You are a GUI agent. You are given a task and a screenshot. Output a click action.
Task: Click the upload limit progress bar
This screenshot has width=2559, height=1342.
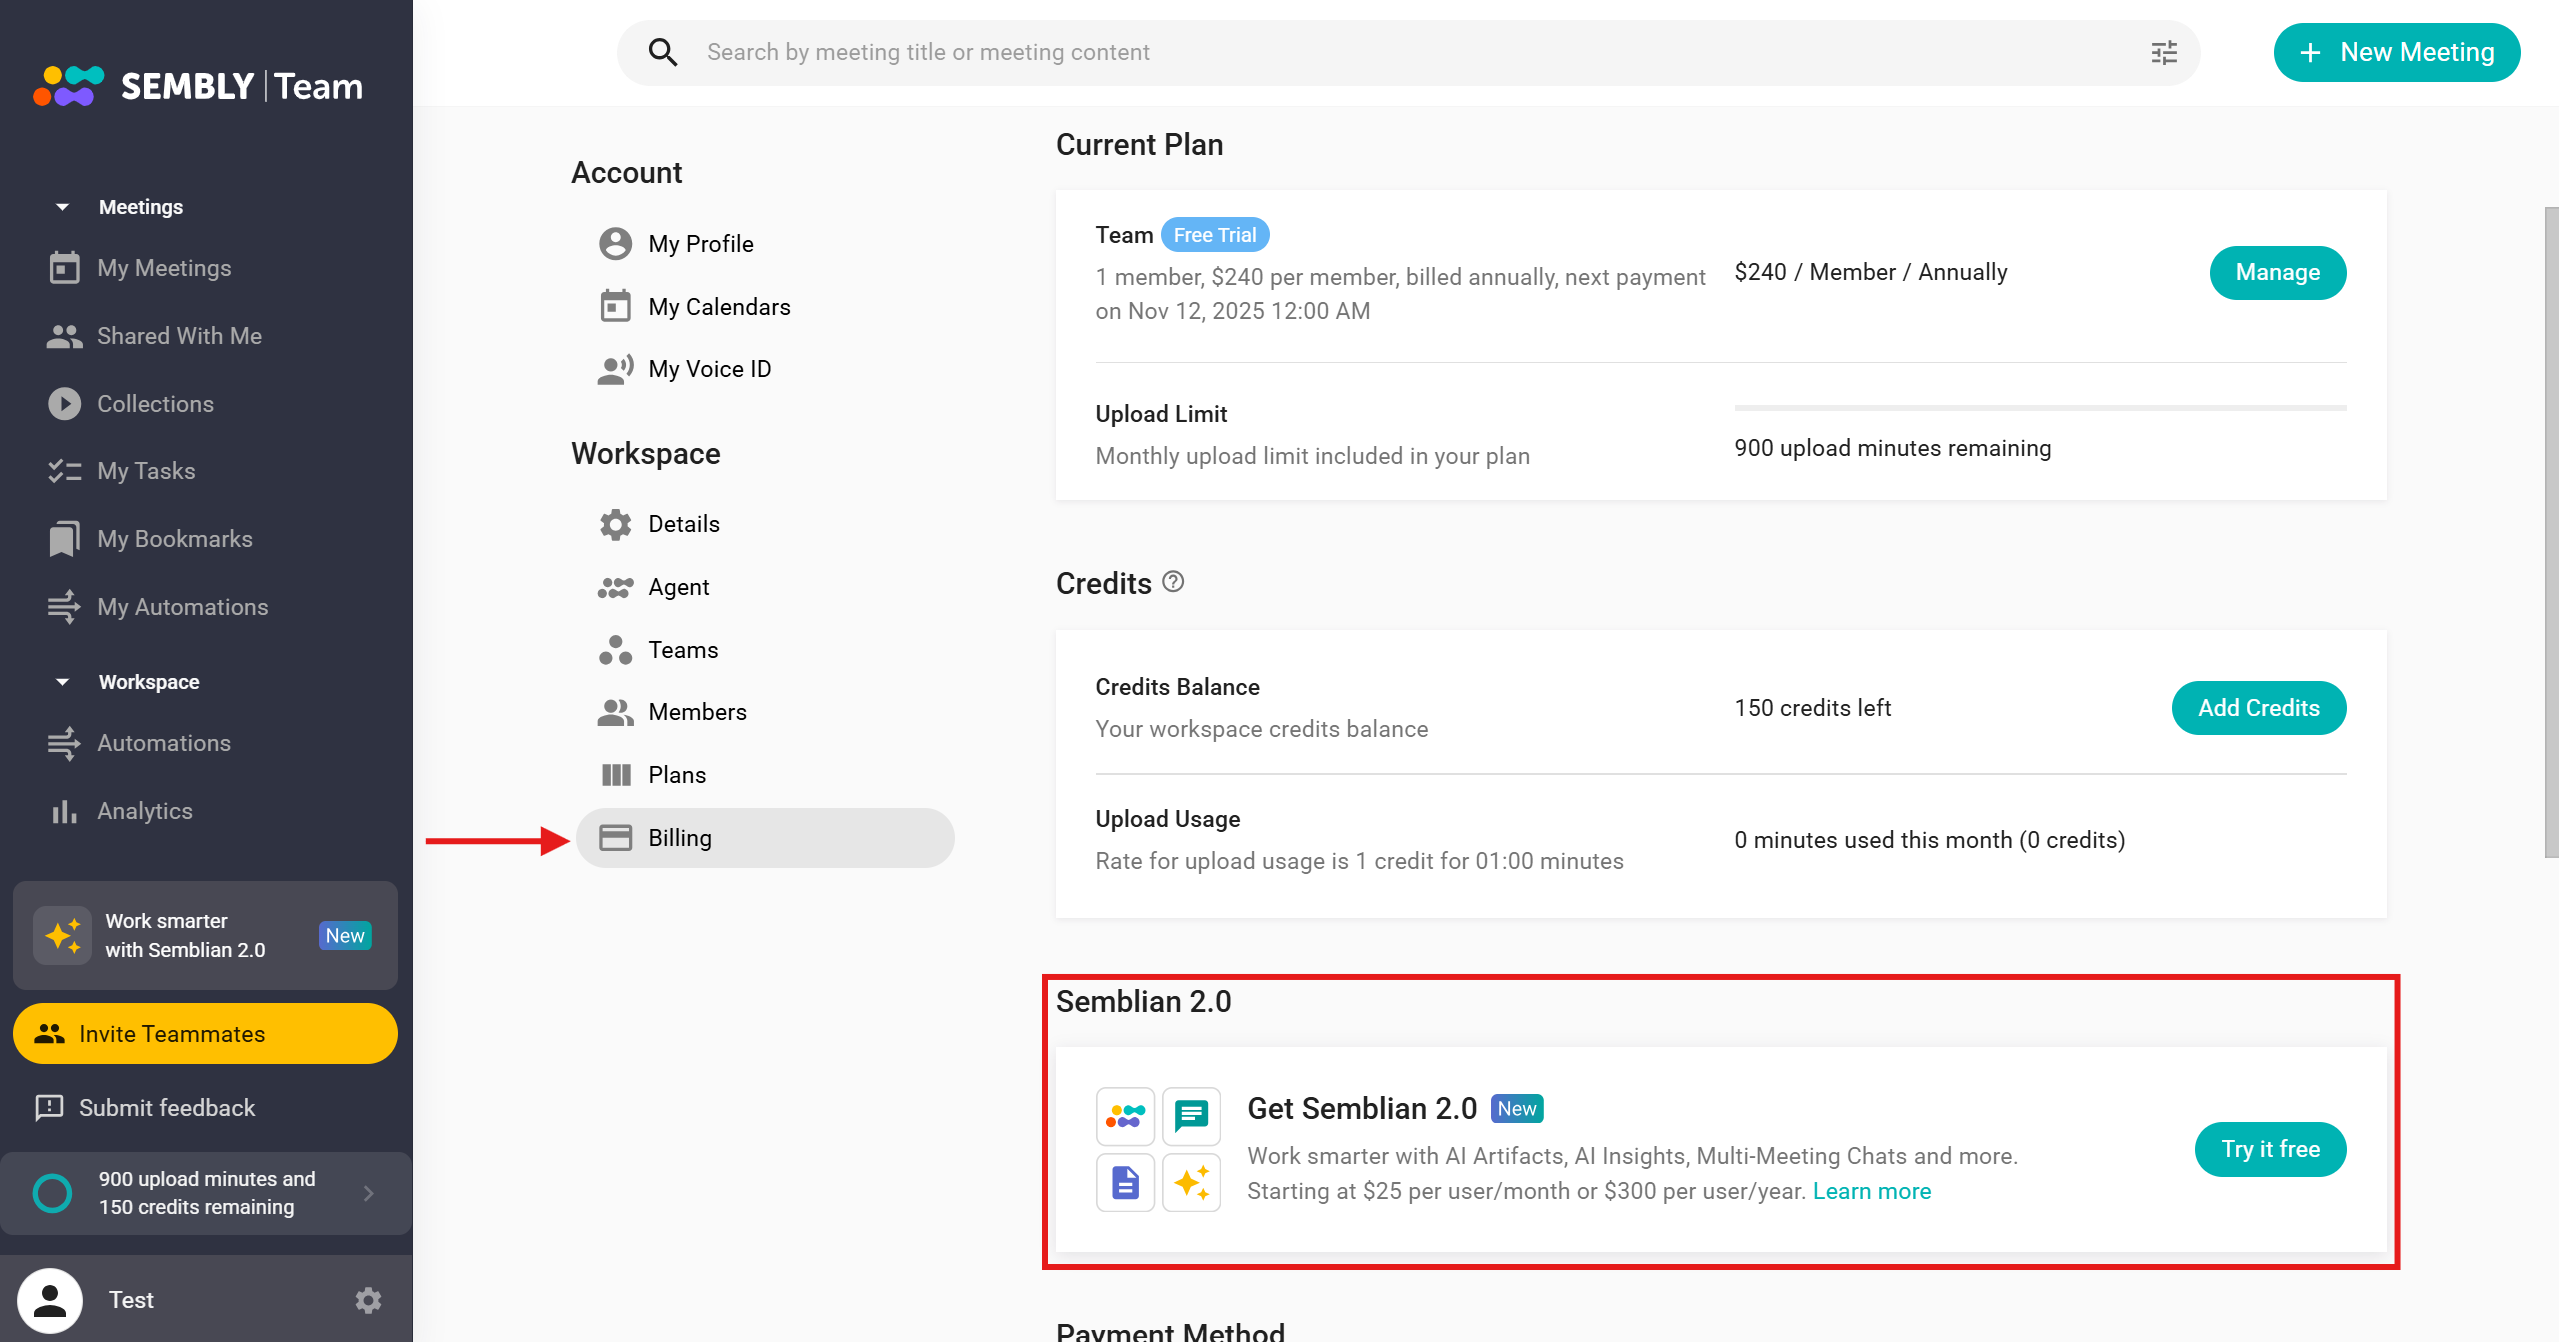pos(2039,408)
